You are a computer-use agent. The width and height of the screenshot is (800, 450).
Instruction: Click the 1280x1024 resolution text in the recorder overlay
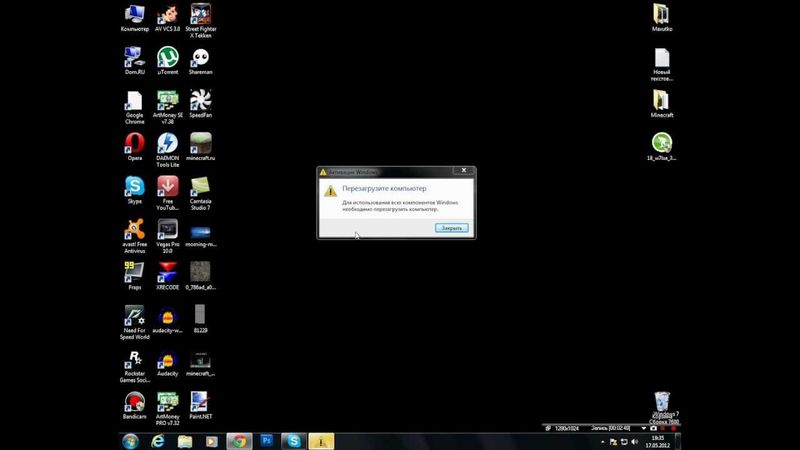[x=567, y=429]
